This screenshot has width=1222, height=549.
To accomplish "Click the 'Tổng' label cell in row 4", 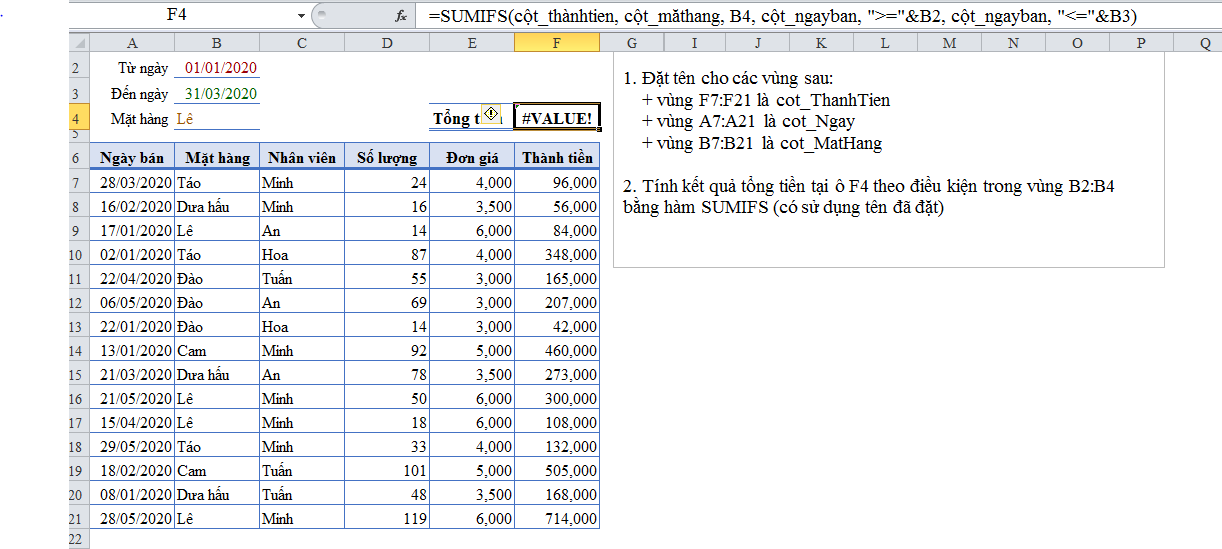I will tap(472, 118).
